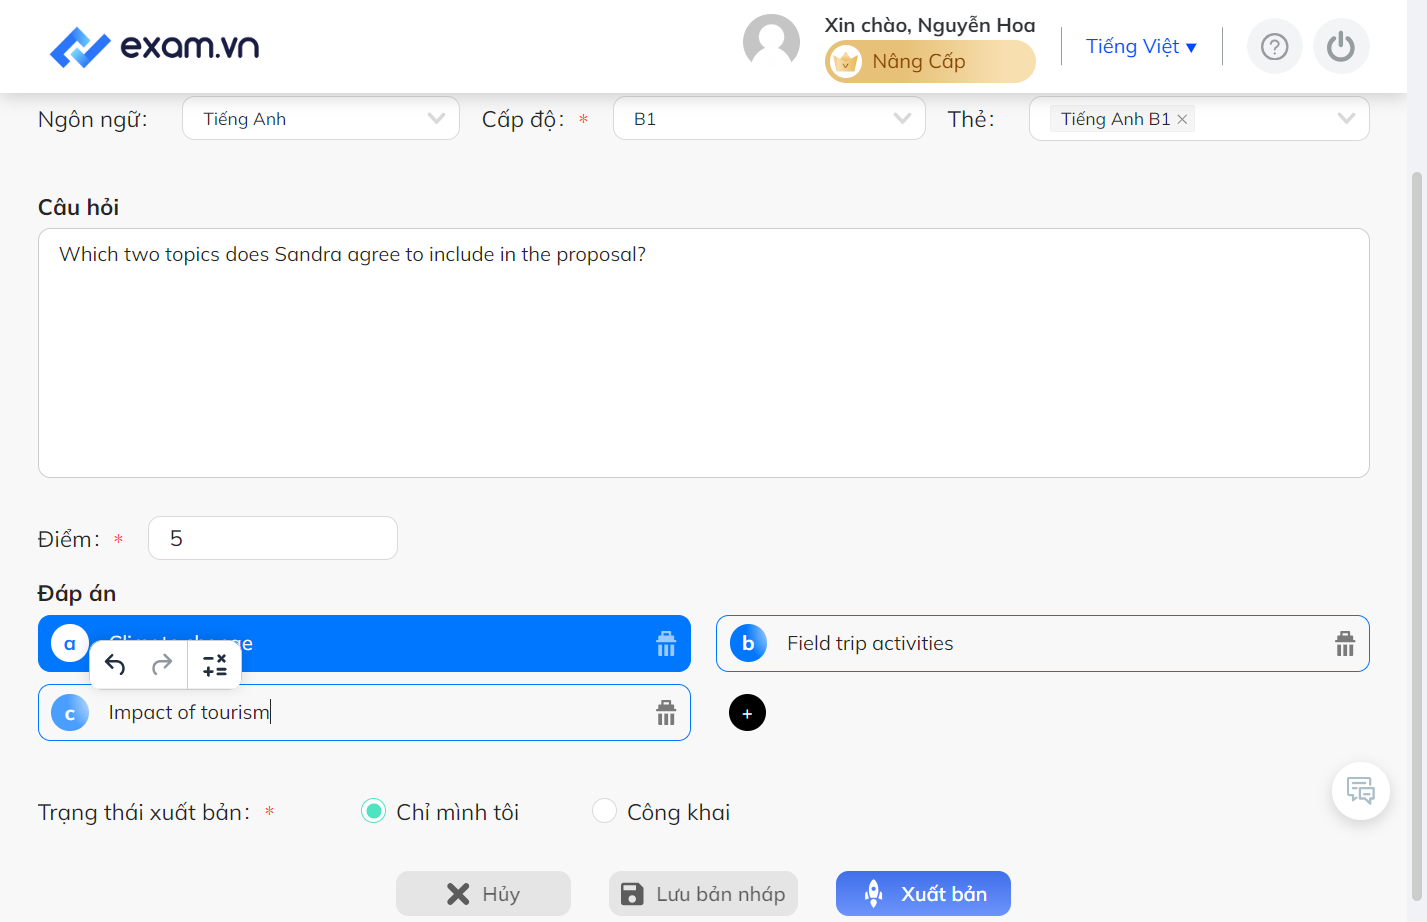Viewport: 1427px width, 922px height.
Task: Open the Tiếng Việt language switcher
Action: coord(1141,47)
